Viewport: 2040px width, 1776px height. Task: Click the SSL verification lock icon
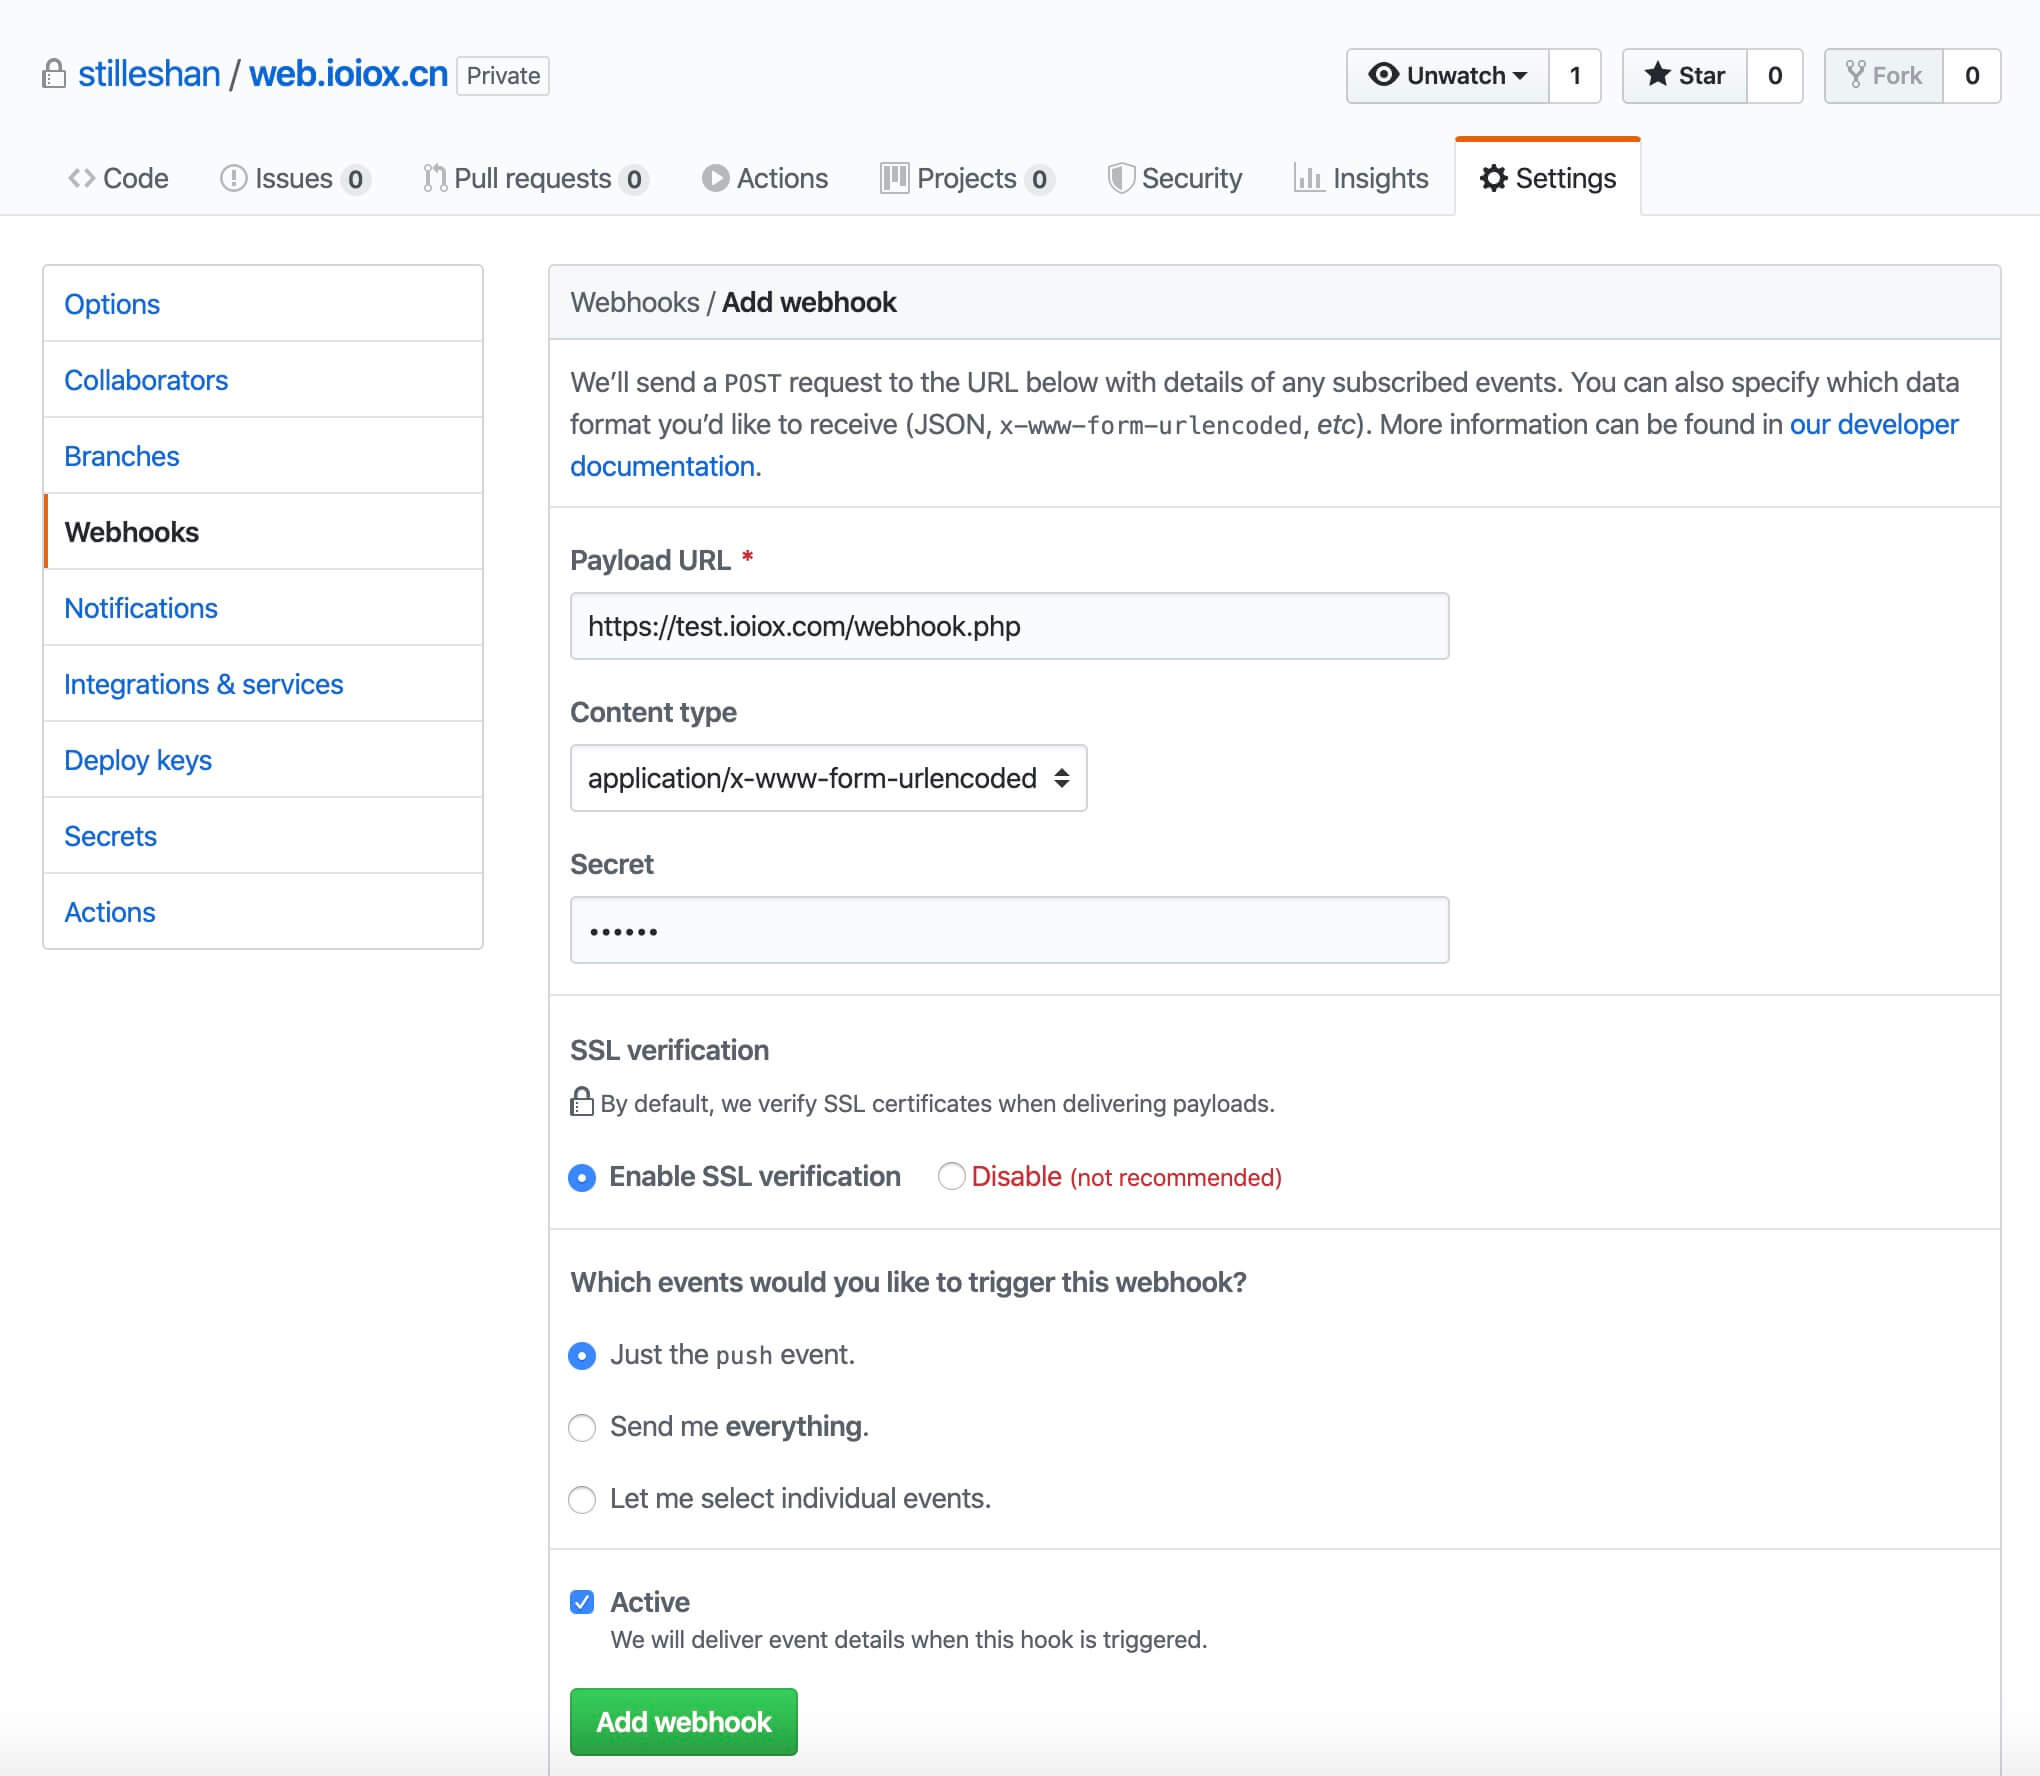[x=581, y=1102]
